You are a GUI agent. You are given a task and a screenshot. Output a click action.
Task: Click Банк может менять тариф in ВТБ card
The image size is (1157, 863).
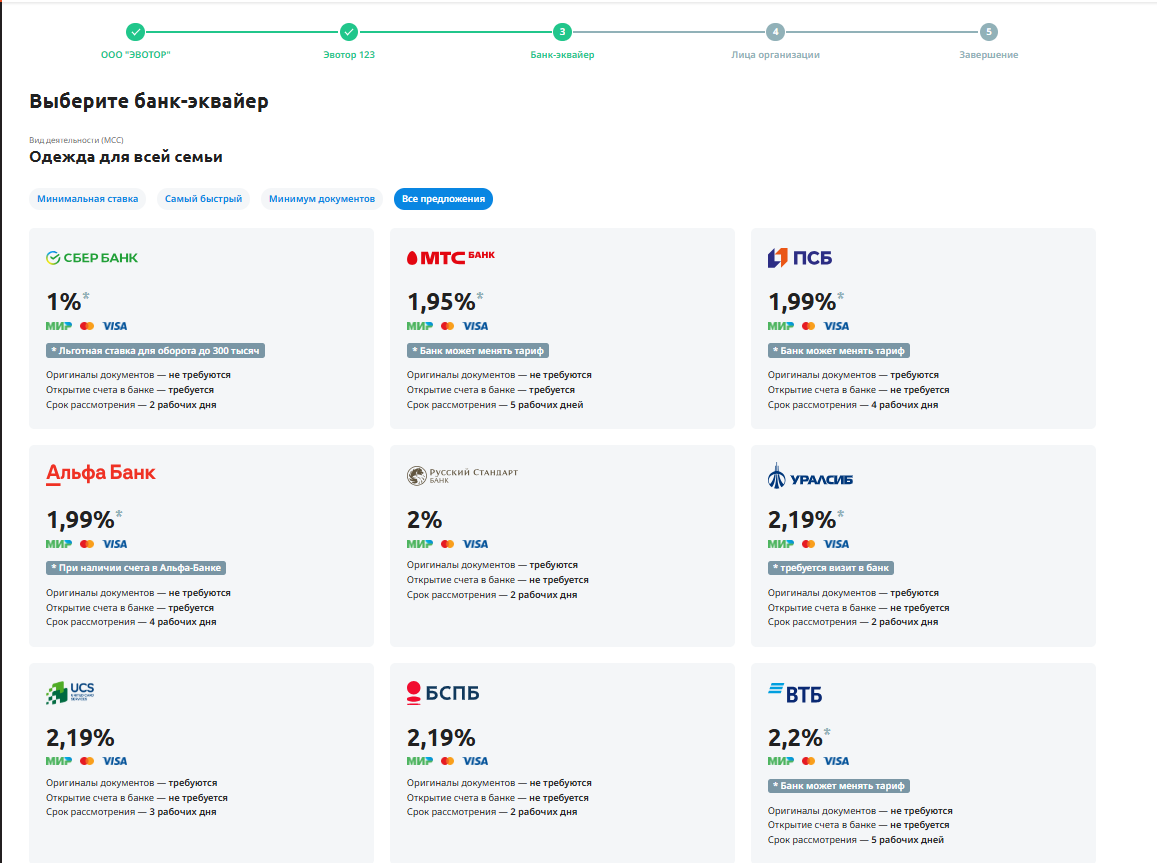tap(839, 786)
